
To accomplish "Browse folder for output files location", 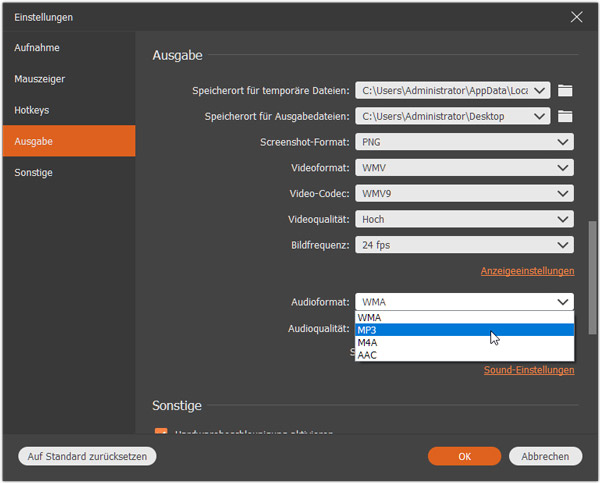I will [x=565, y=117].
